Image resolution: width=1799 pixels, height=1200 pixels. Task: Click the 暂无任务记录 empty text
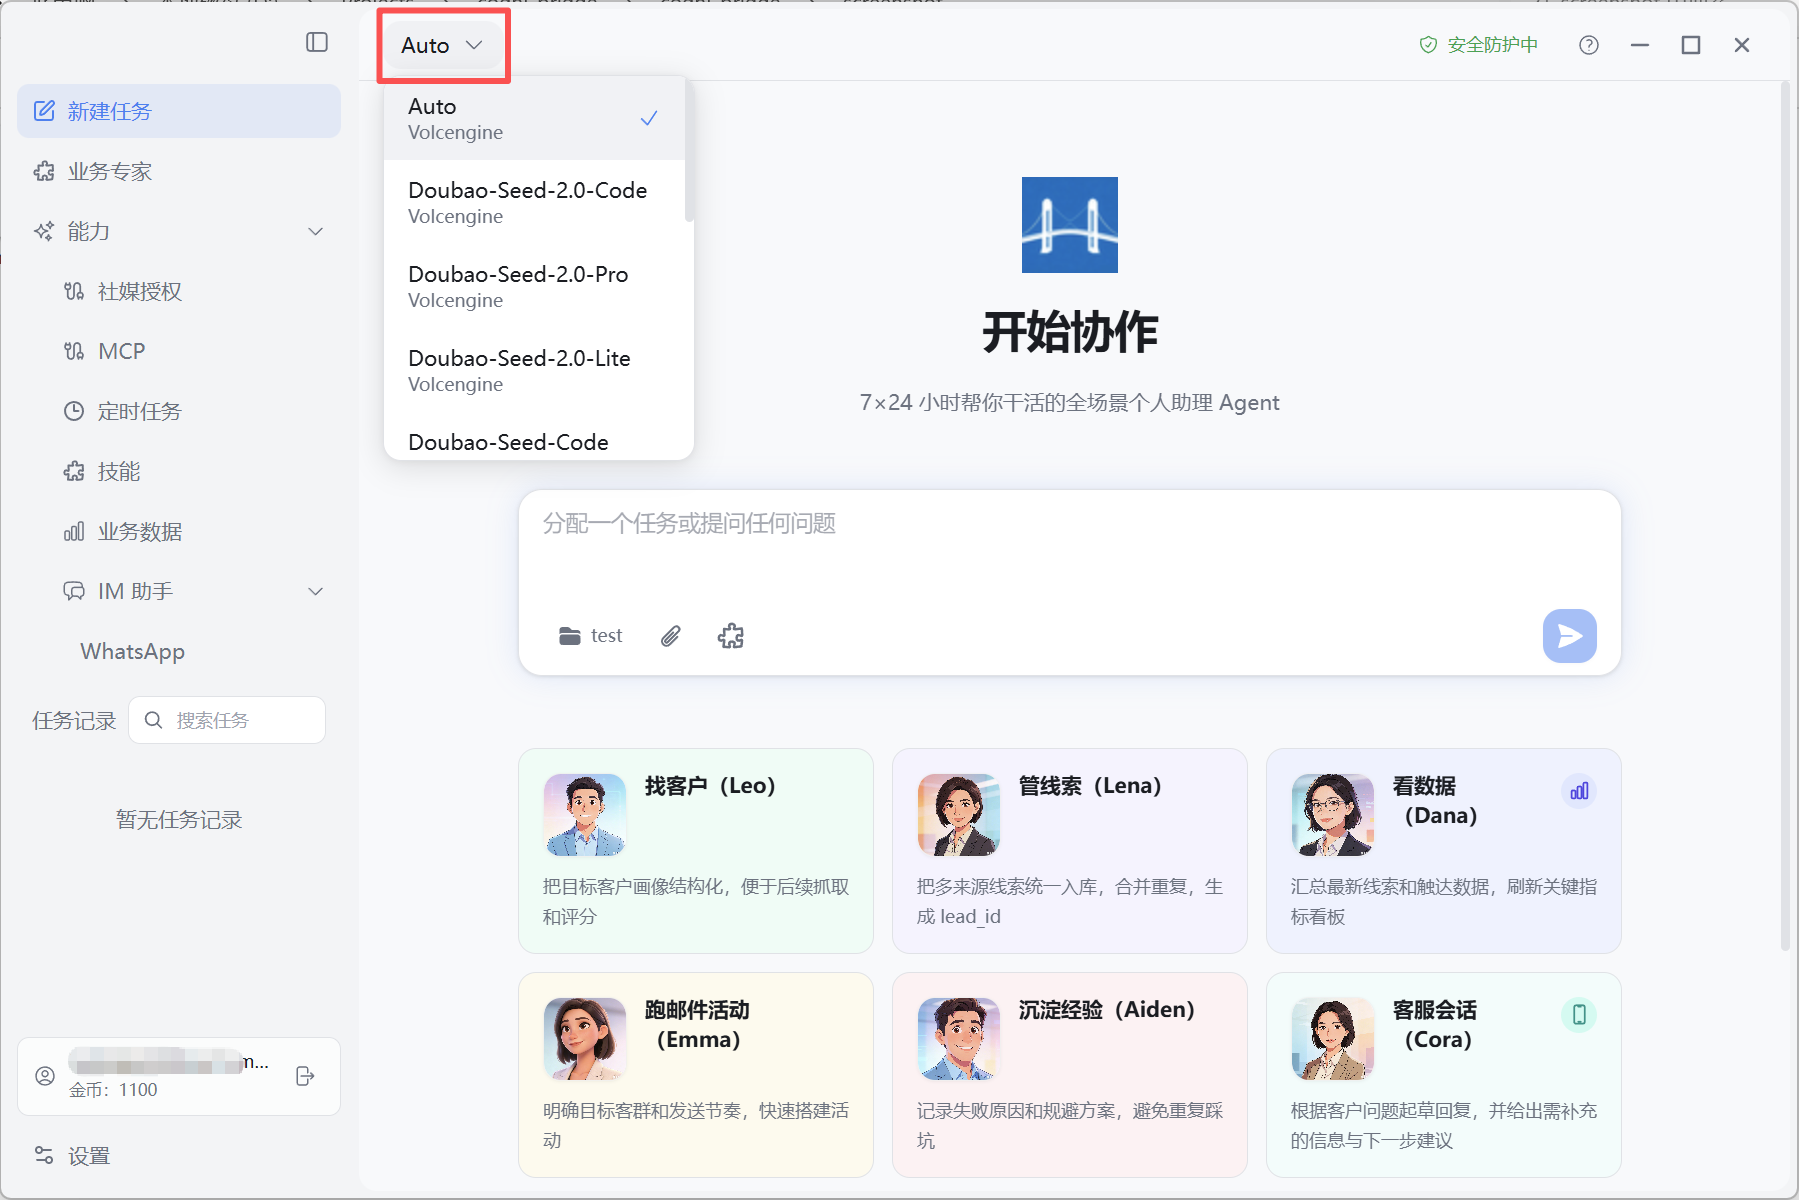179,820
